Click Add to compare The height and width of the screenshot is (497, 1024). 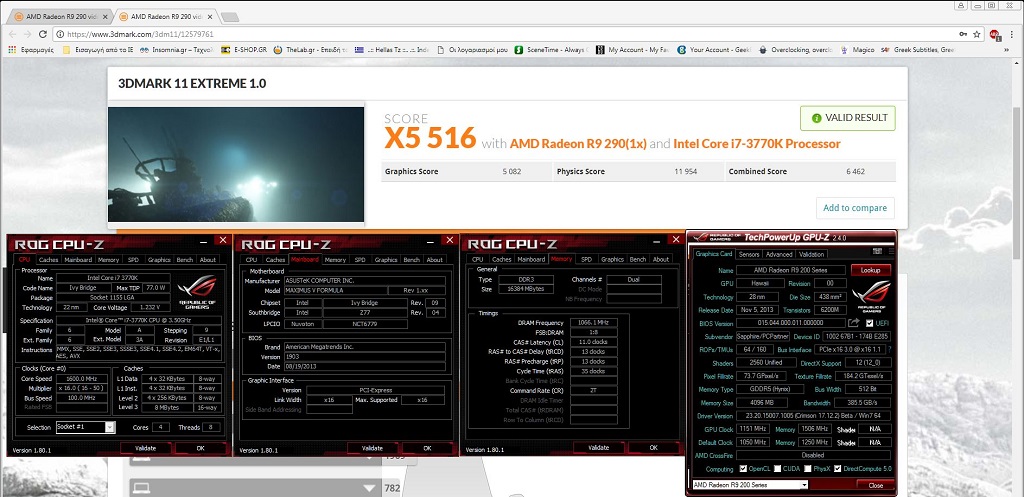(855, 208)
